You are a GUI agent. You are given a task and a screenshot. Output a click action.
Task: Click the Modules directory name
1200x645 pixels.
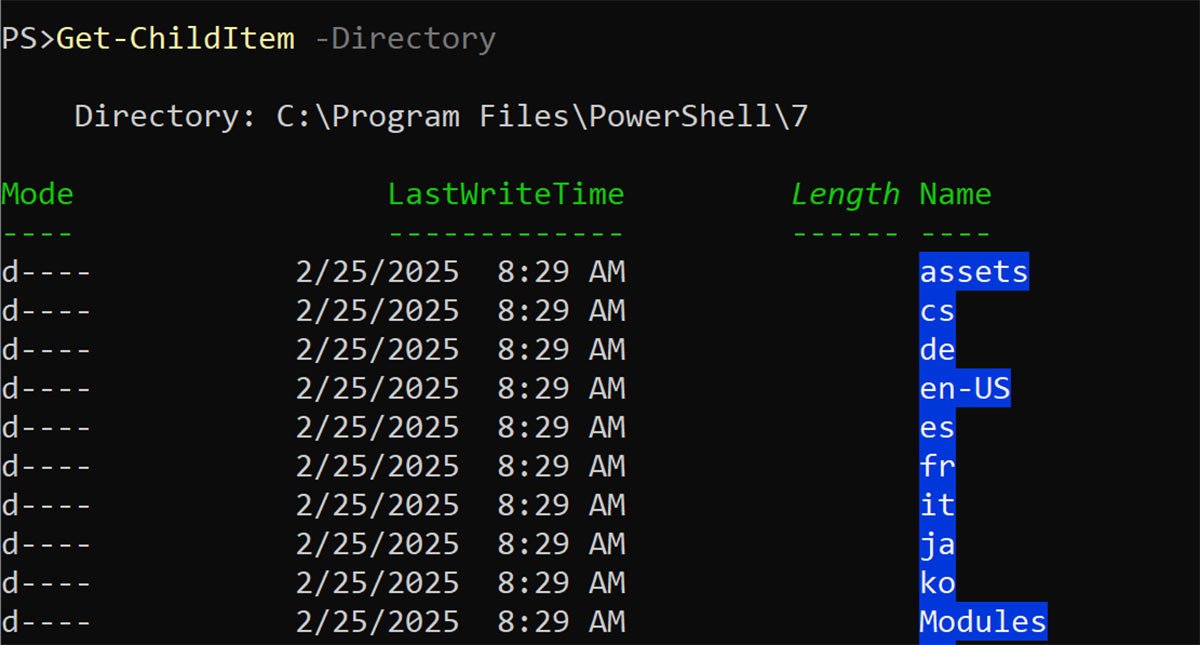(x=982, y=622)
